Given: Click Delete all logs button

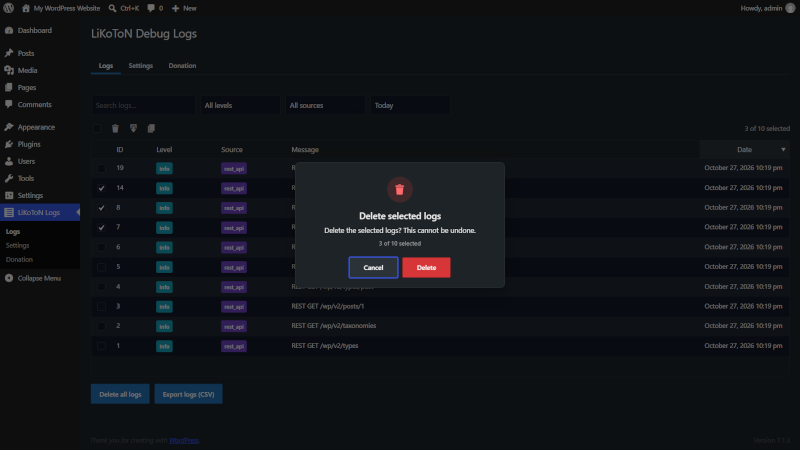Looking at the screenshot, I should click(120, 394).
